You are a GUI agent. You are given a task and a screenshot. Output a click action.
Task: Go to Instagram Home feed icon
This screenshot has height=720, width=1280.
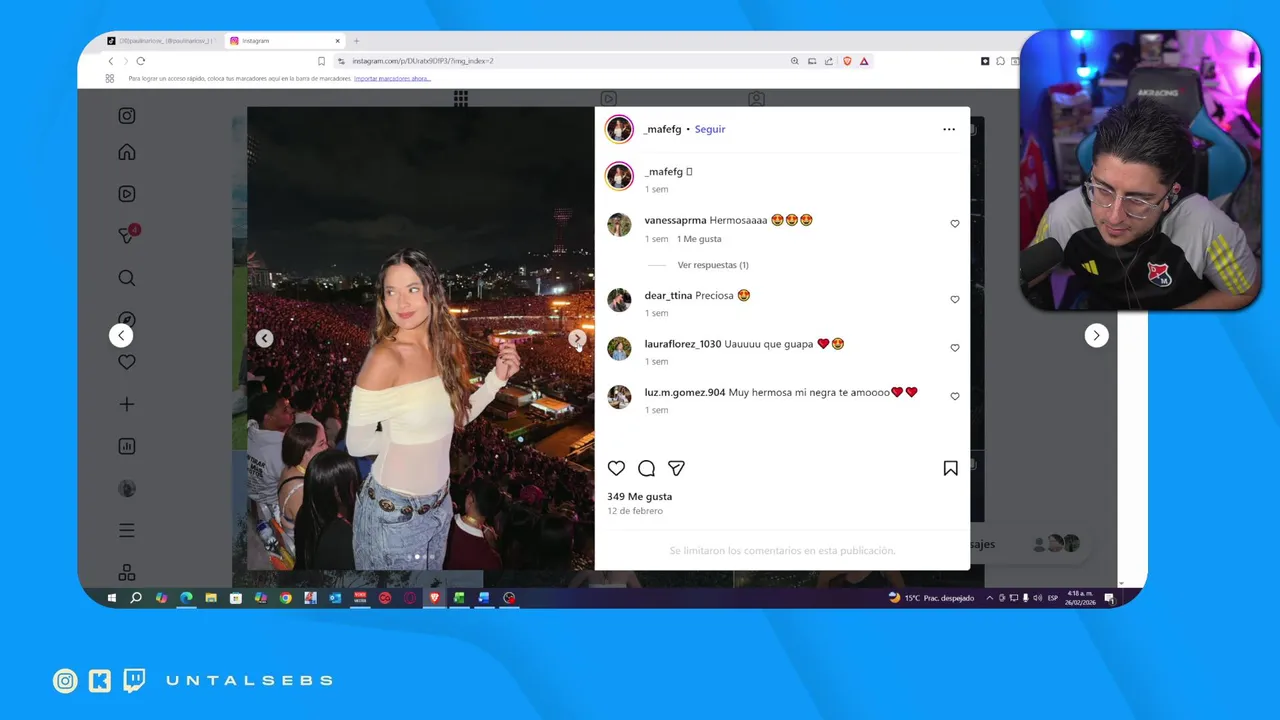pos(127,152)
